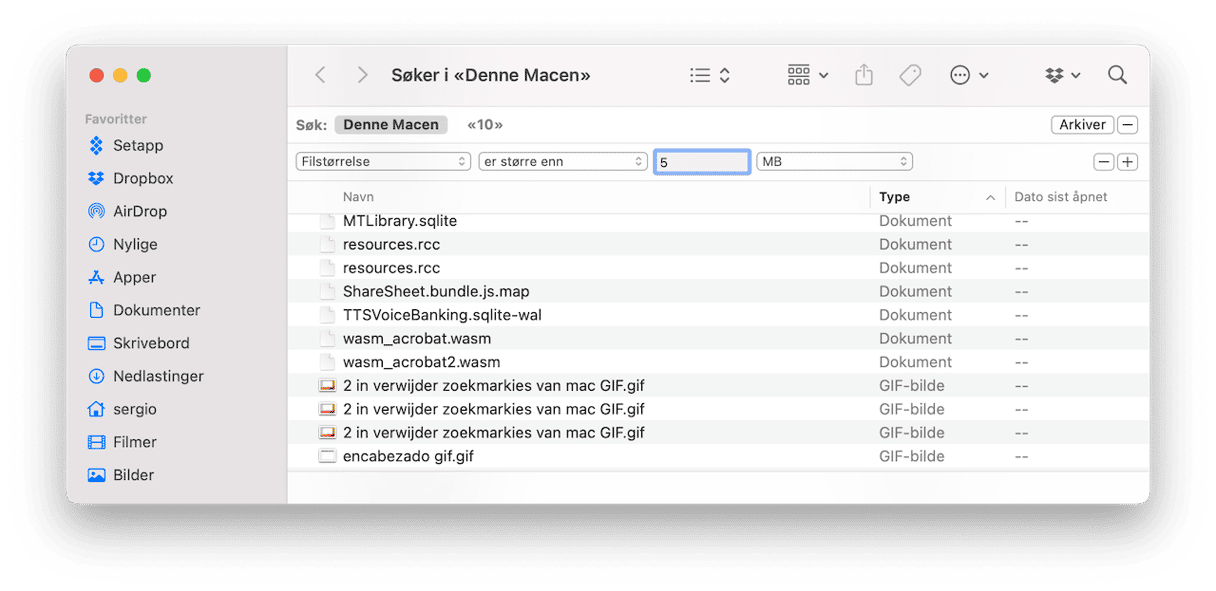Remove the filter row with minus
Screen dimensions: 1216x591
[1104, 162]
